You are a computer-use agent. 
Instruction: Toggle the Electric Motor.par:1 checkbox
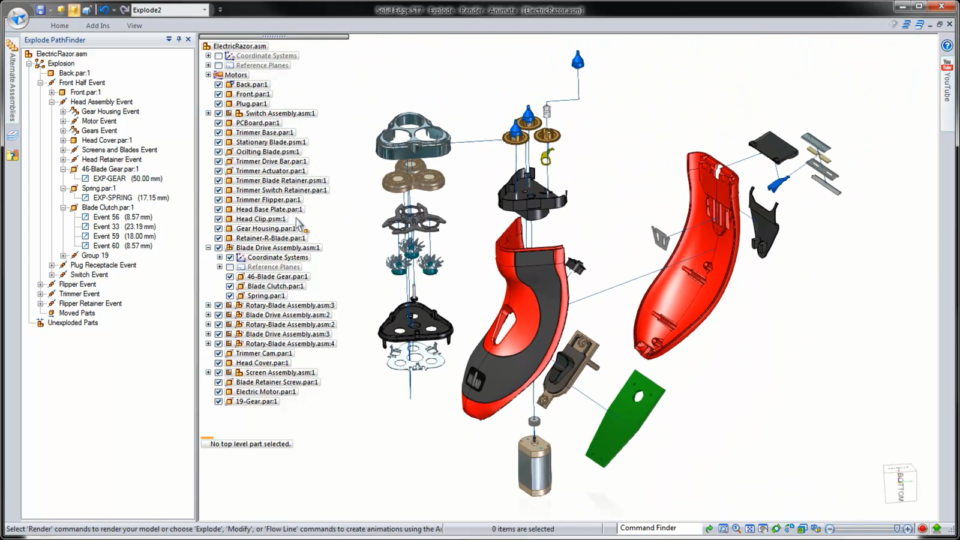tap(218, 391)
